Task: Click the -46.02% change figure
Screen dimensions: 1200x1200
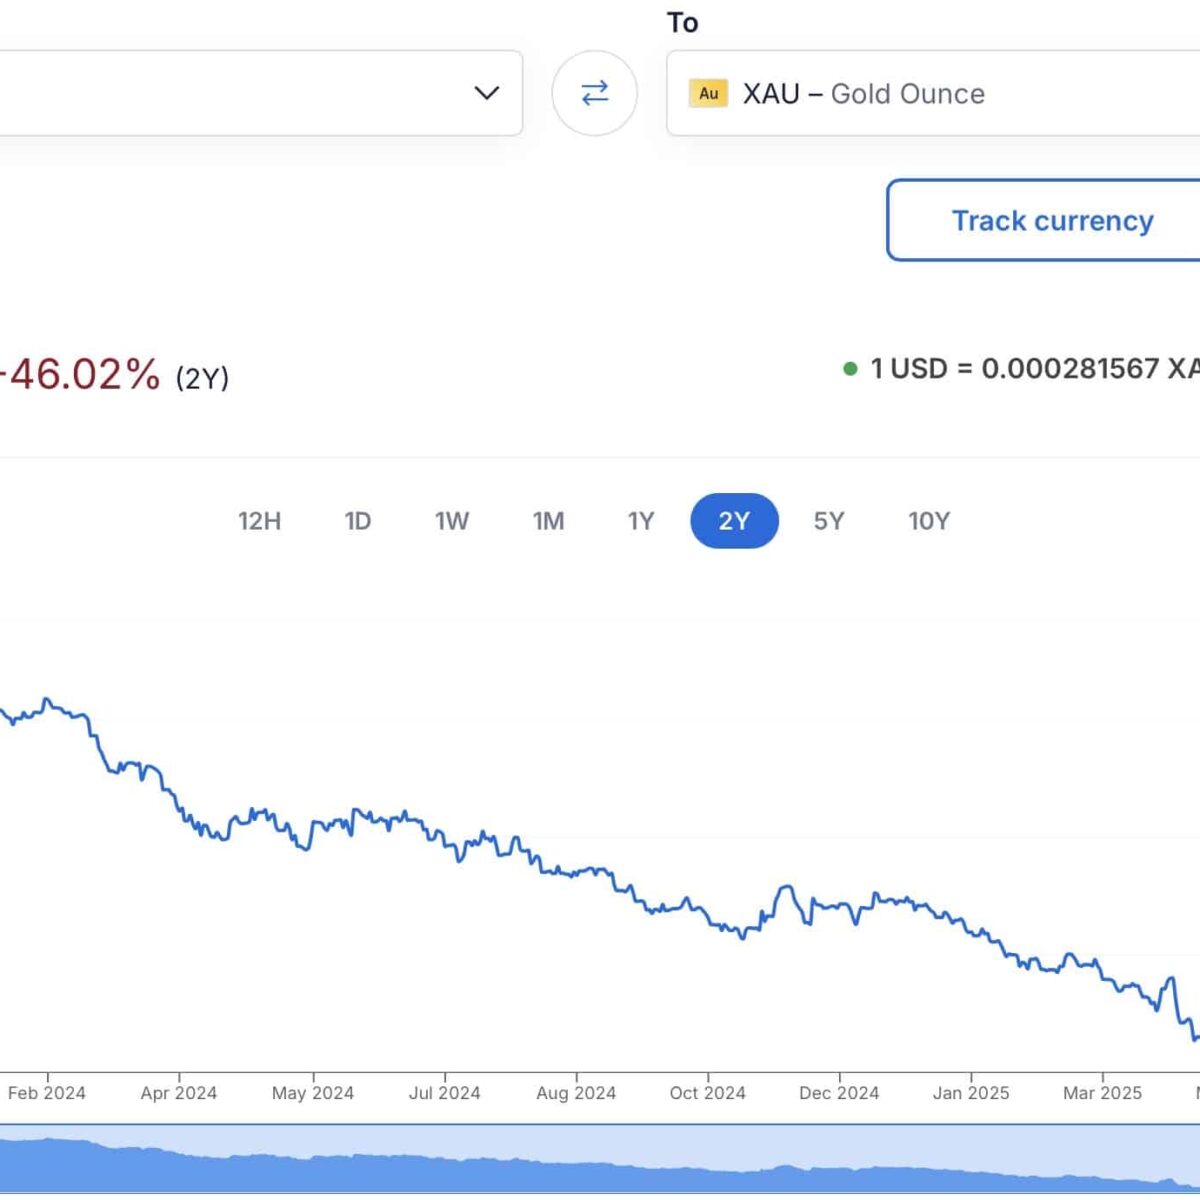Action: (80, 375)
